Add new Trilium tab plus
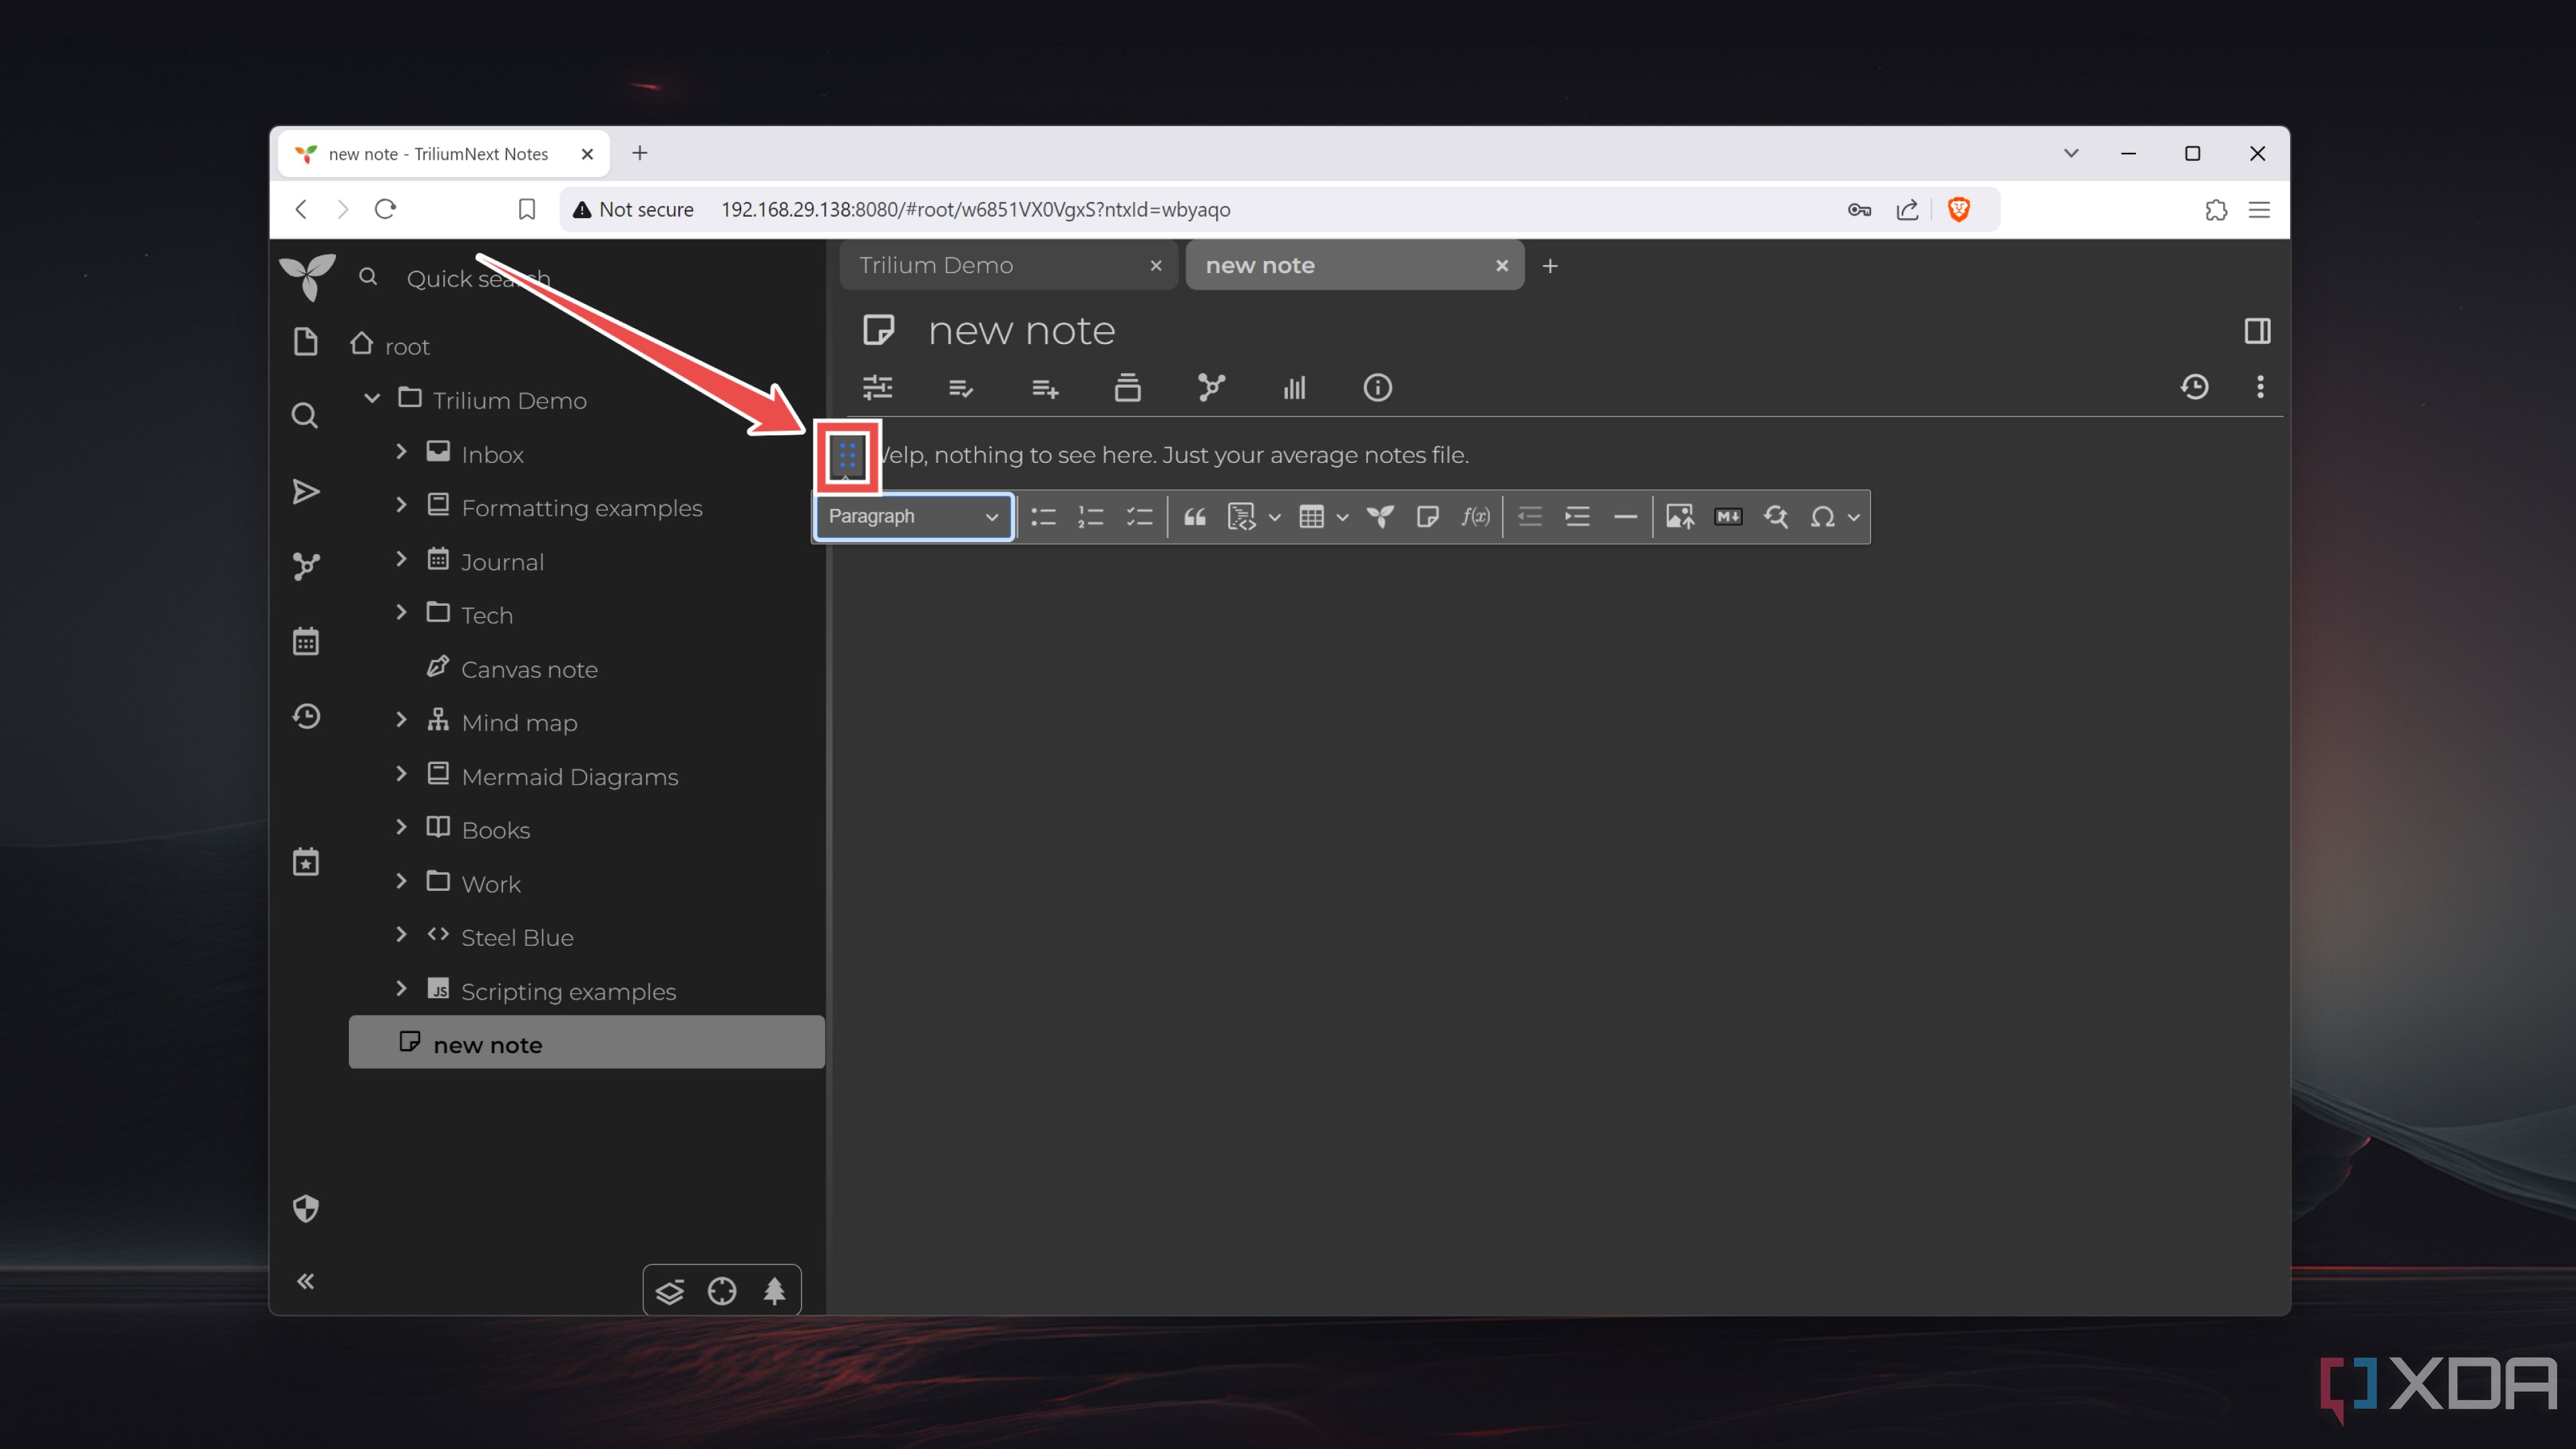The height and width of the screenshot is (1449, 2576). [1551, 266]
